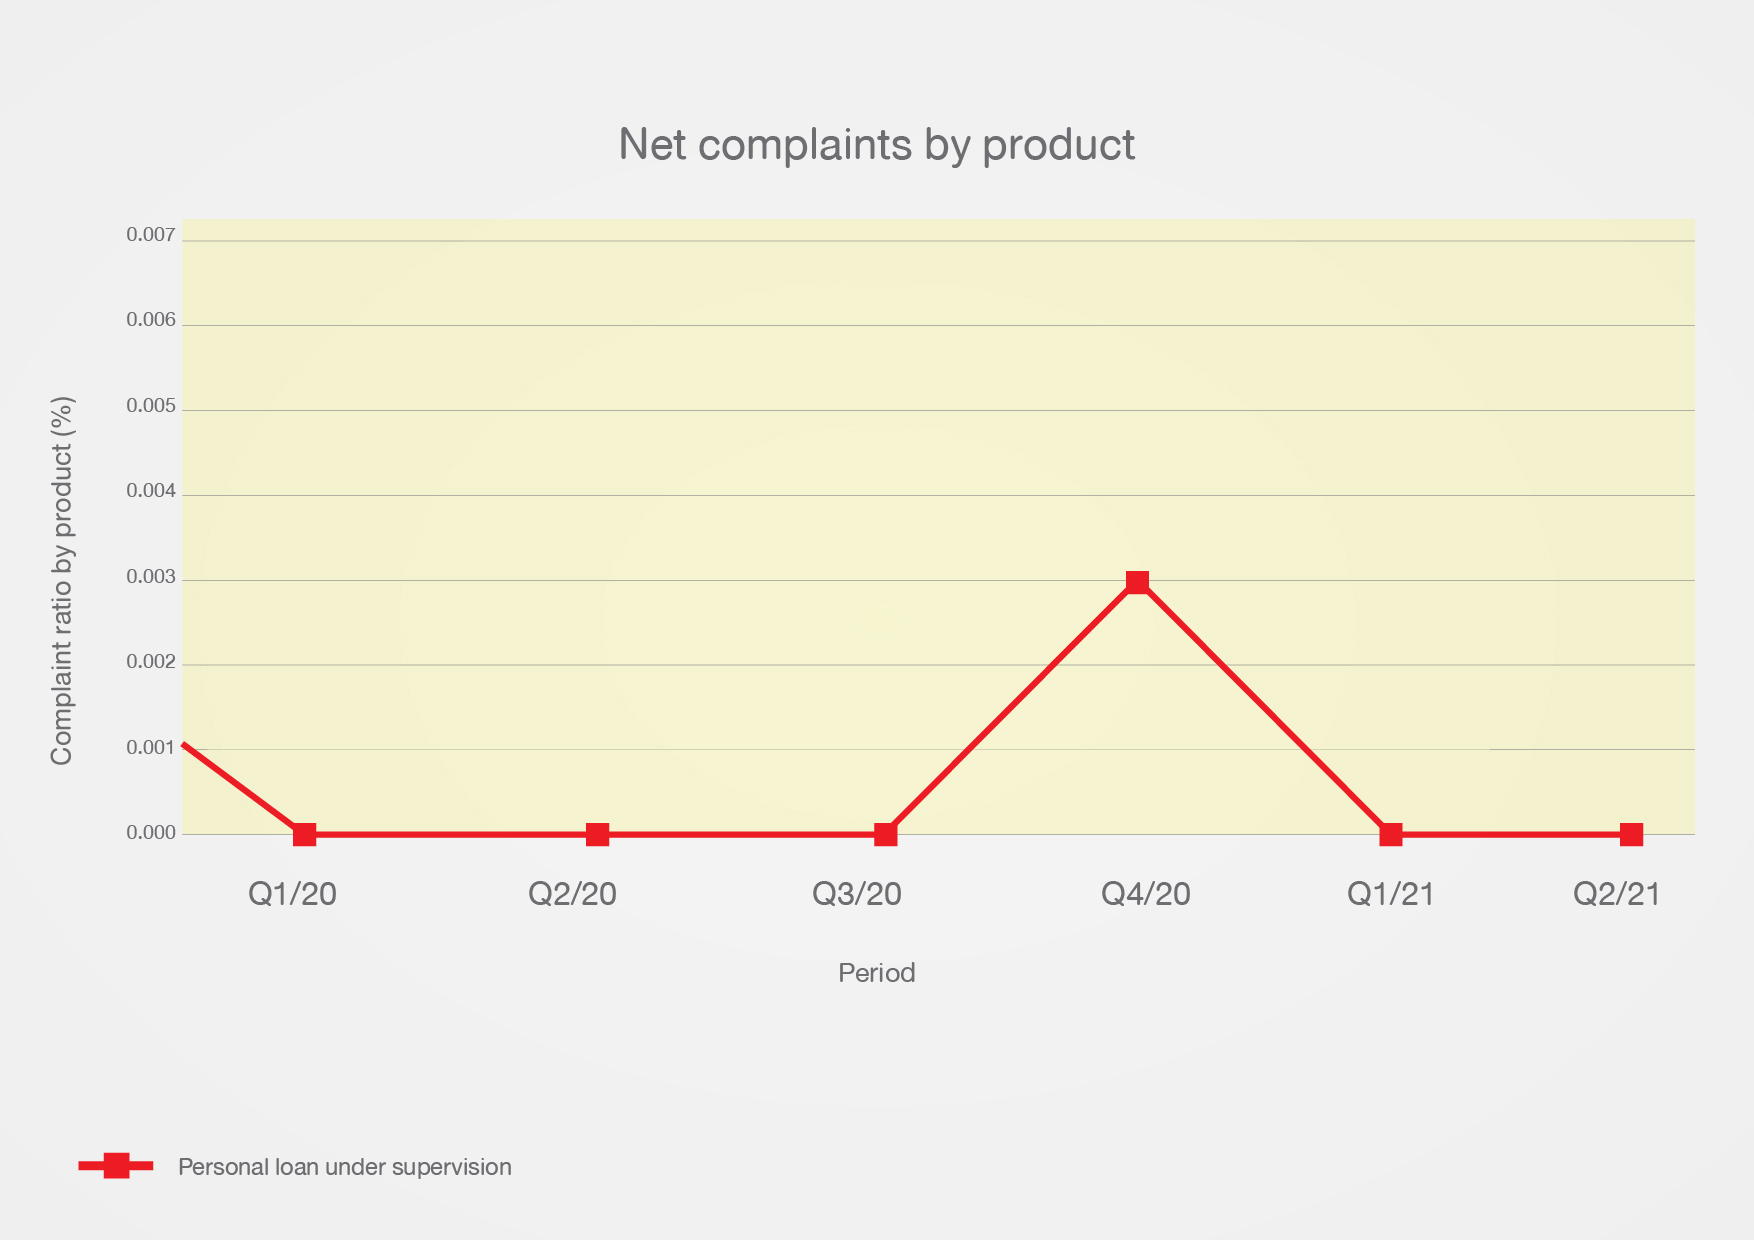The height and width of the screenshot is (1240, 1754).
Task: Click the Q1/20 x-axis label
Action: coord(292,894)
